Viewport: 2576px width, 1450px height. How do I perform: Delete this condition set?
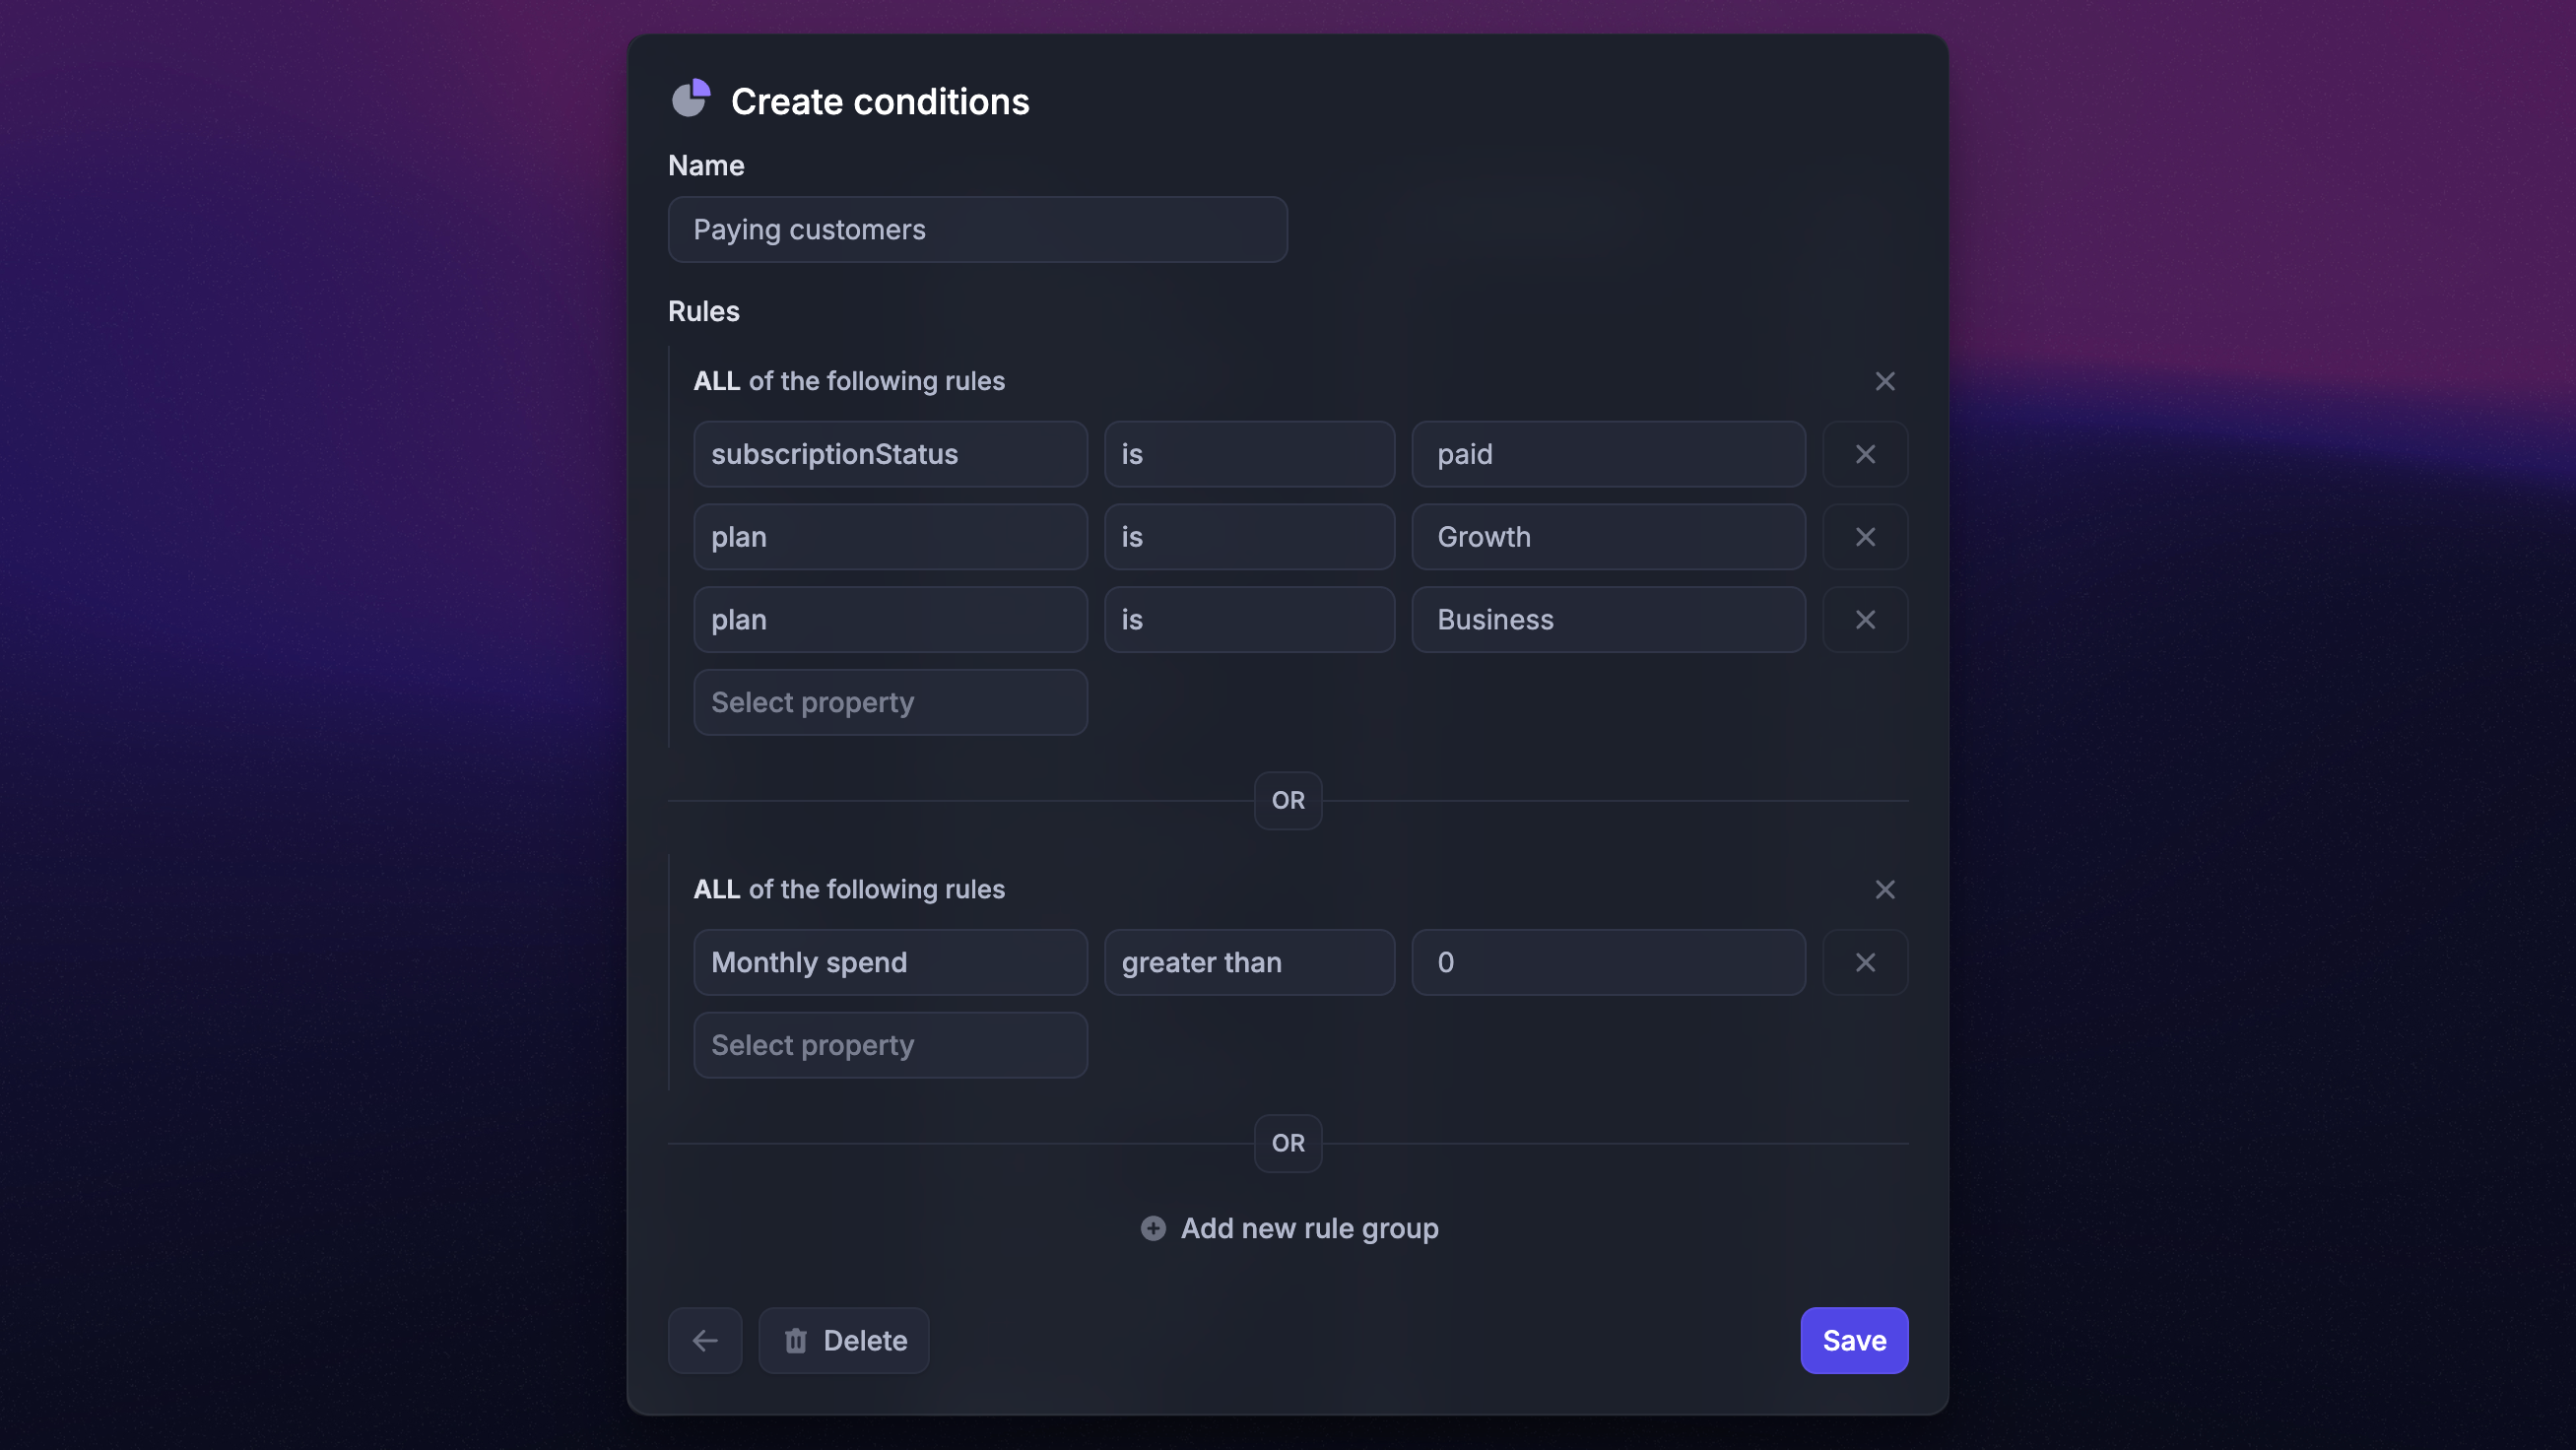point(843,1340)
